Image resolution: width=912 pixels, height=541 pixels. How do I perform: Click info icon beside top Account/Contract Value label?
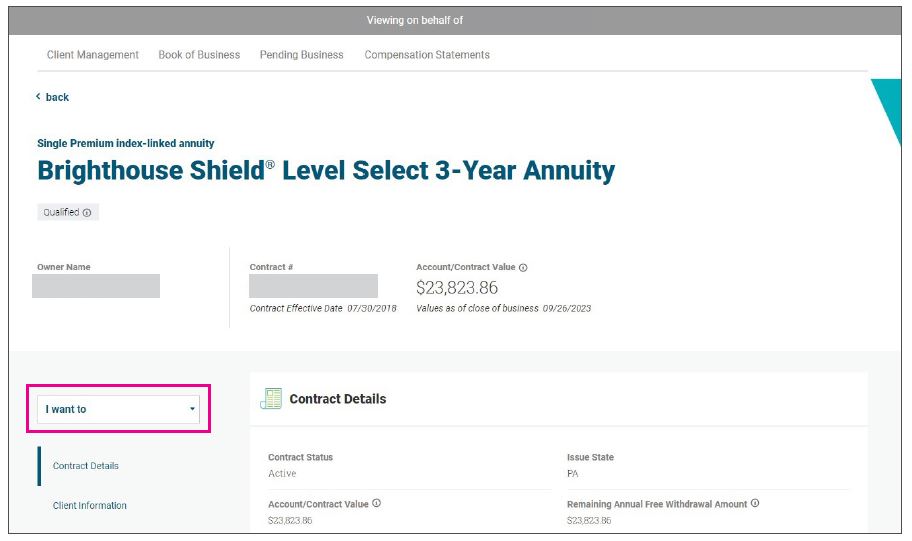pyautogui.click(x=523, y=268)
